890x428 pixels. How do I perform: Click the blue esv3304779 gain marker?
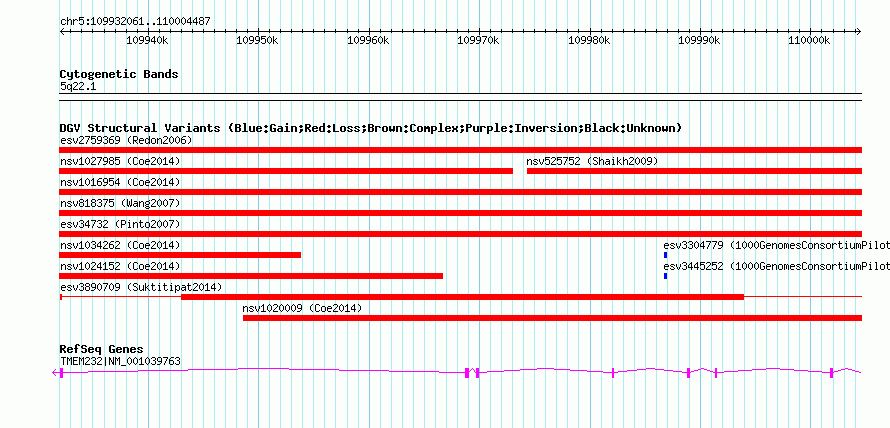pyautogui.click(x=665, y=255)
